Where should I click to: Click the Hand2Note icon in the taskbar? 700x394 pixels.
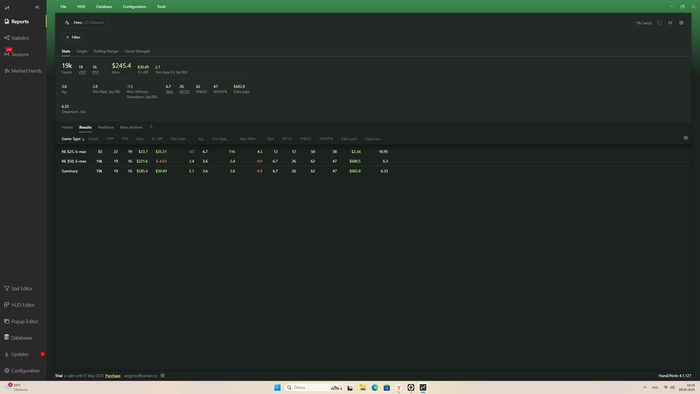click(x=423, y=387)
